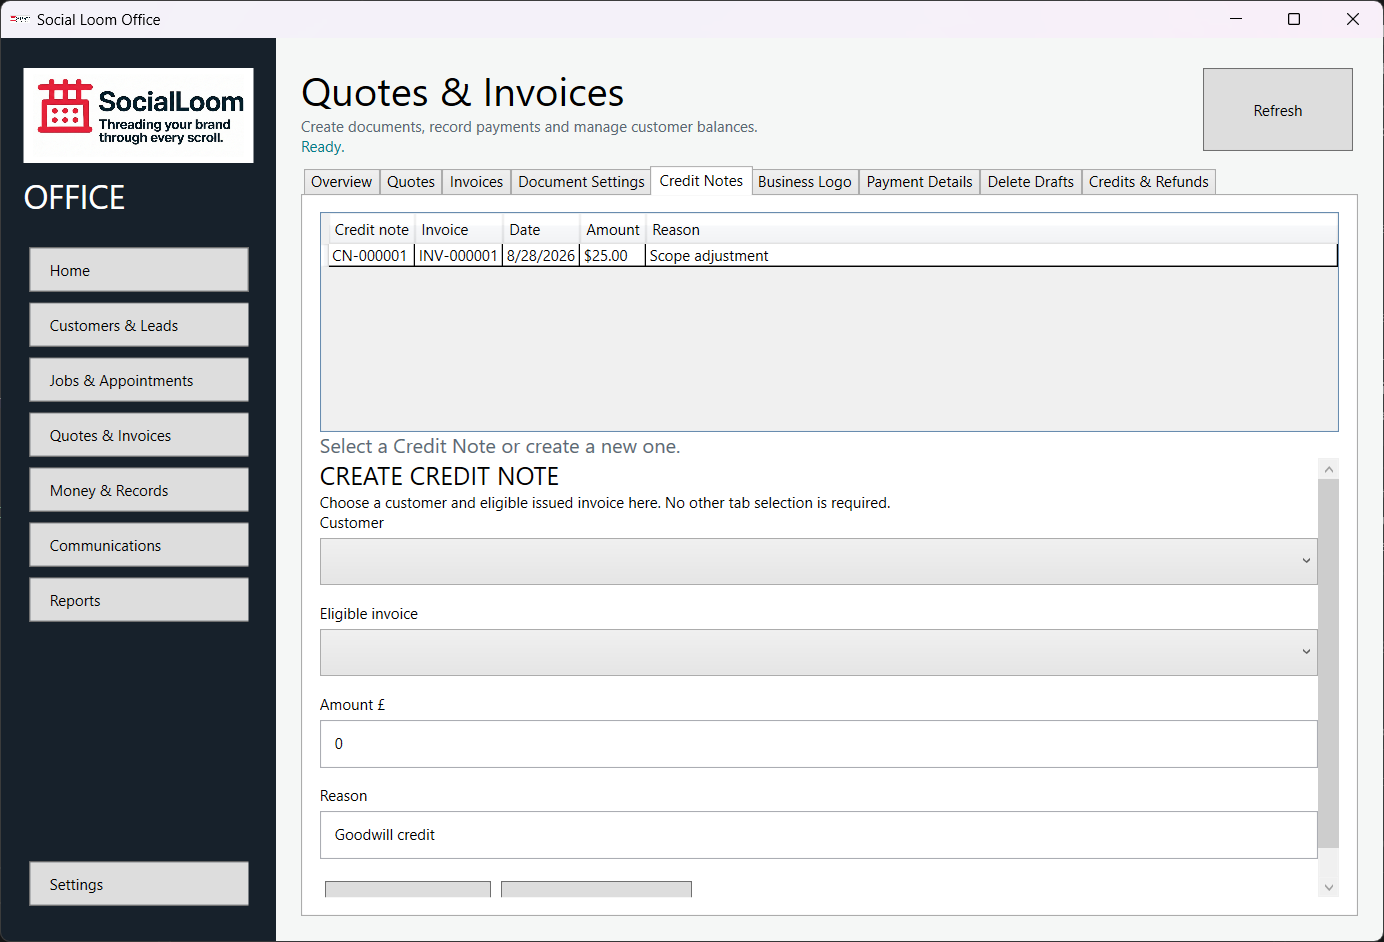This screenshot has width=1384, height=942.
Task: Open the Reports section
Action: tap(139, 600)
